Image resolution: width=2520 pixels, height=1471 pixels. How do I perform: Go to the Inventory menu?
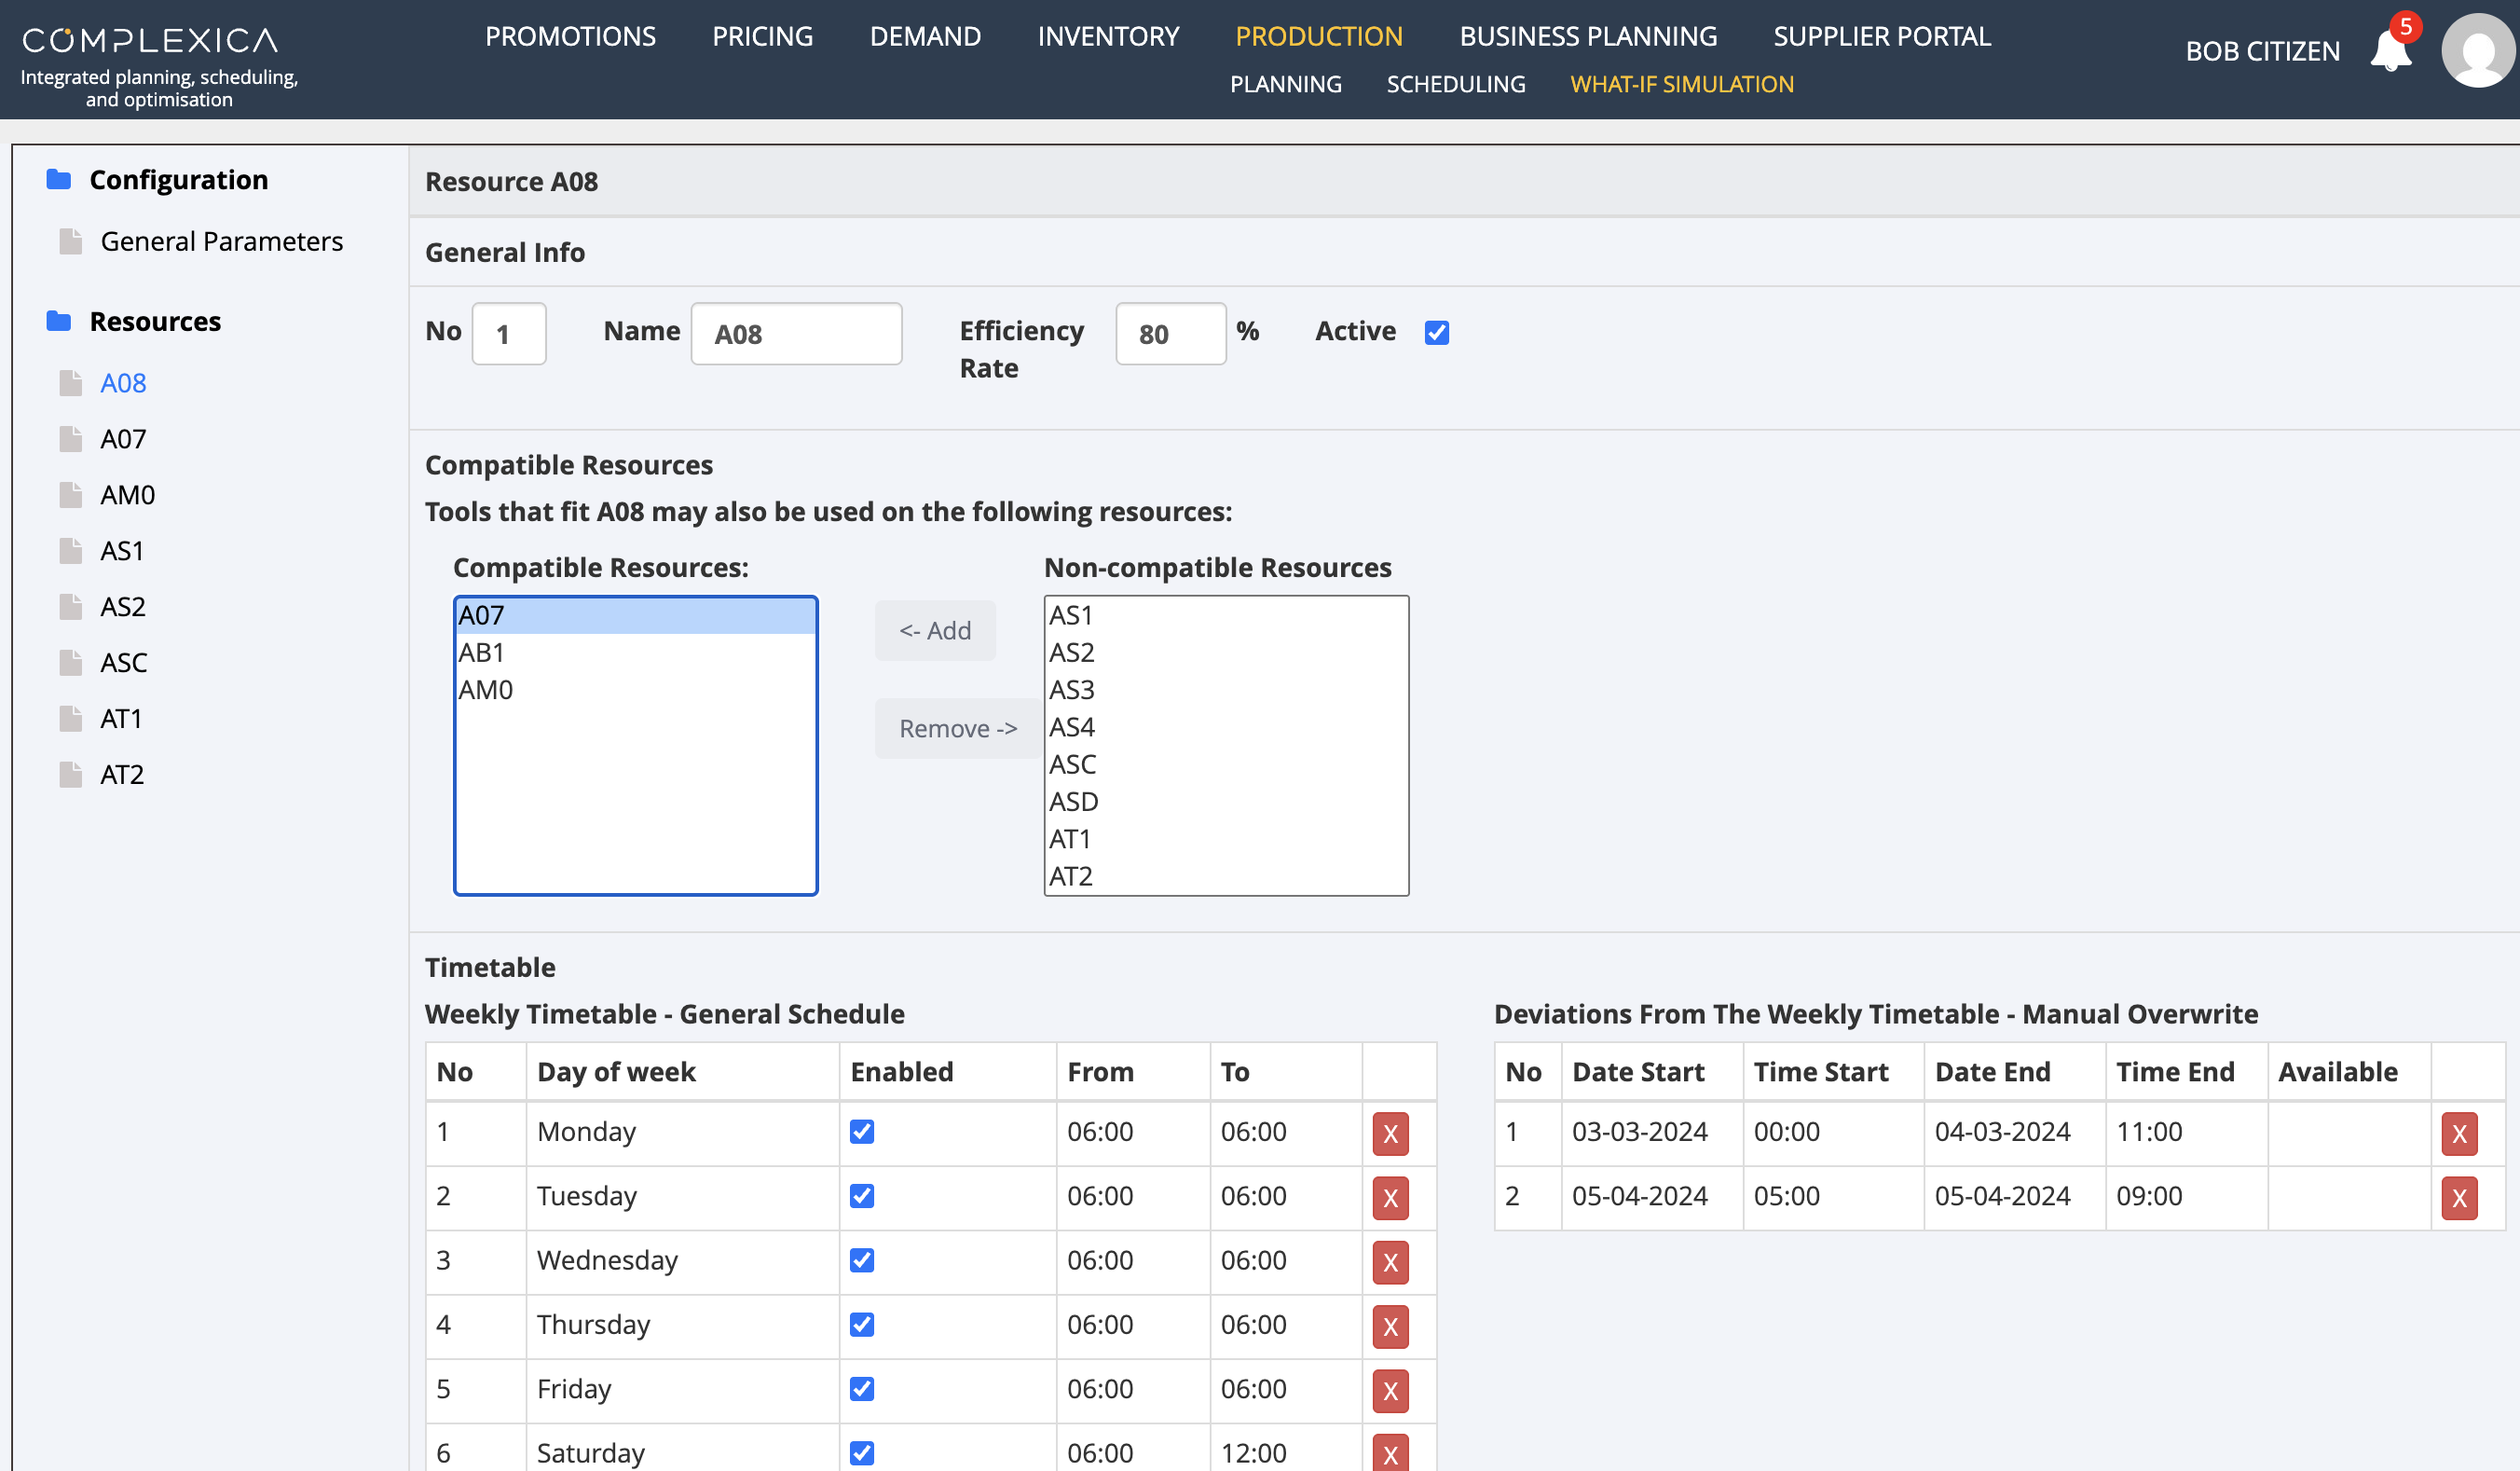click(x=1108, y=36)
